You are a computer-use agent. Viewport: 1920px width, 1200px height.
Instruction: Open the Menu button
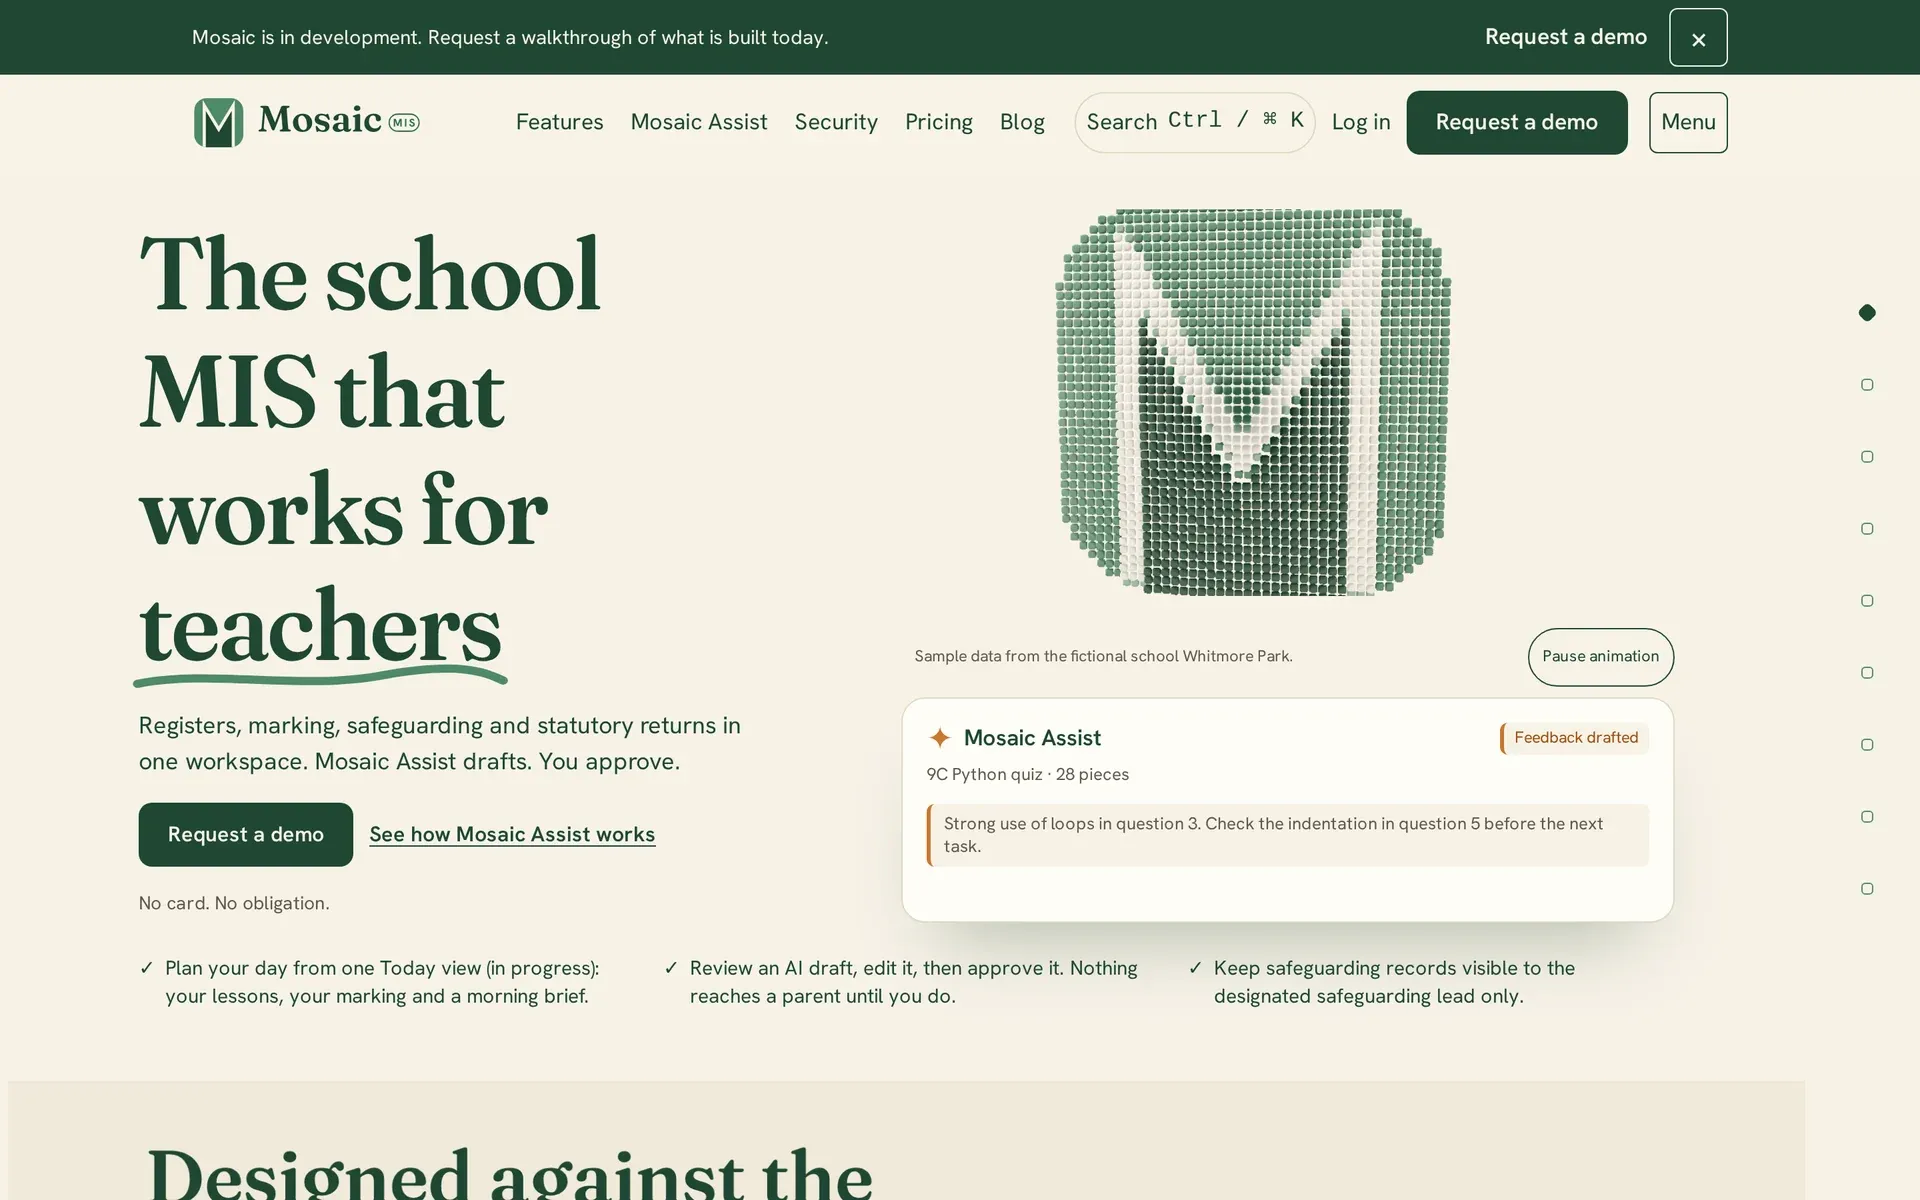coord(1688,122)
